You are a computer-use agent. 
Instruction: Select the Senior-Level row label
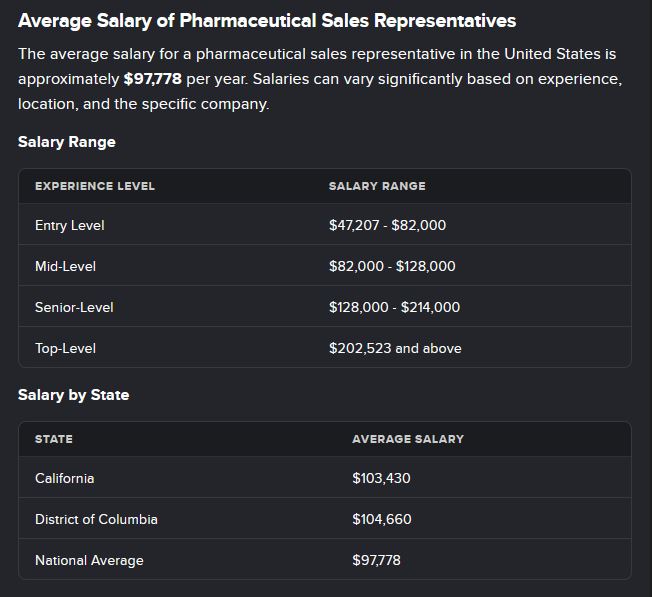click(x=74, y=307)
